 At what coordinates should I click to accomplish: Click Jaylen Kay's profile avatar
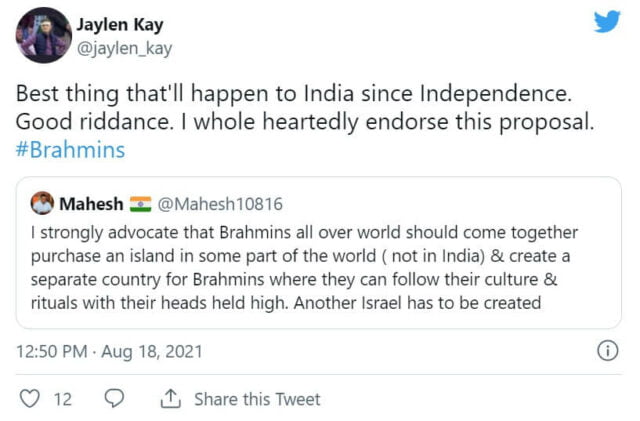tap(40, 36)
